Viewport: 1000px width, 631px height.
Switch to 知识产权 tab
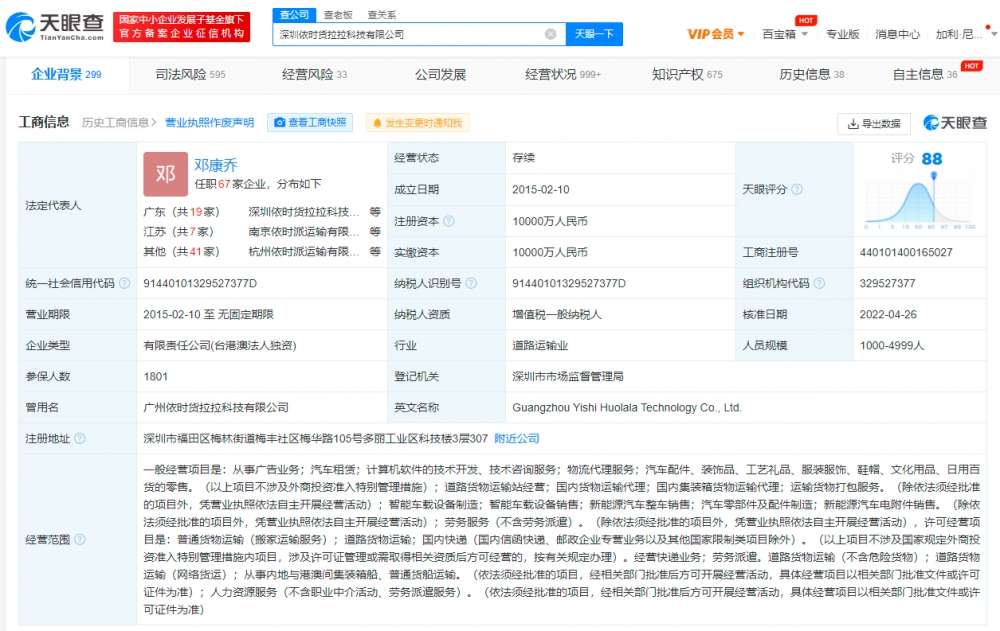pyautogui.click(x=687, y=75)
